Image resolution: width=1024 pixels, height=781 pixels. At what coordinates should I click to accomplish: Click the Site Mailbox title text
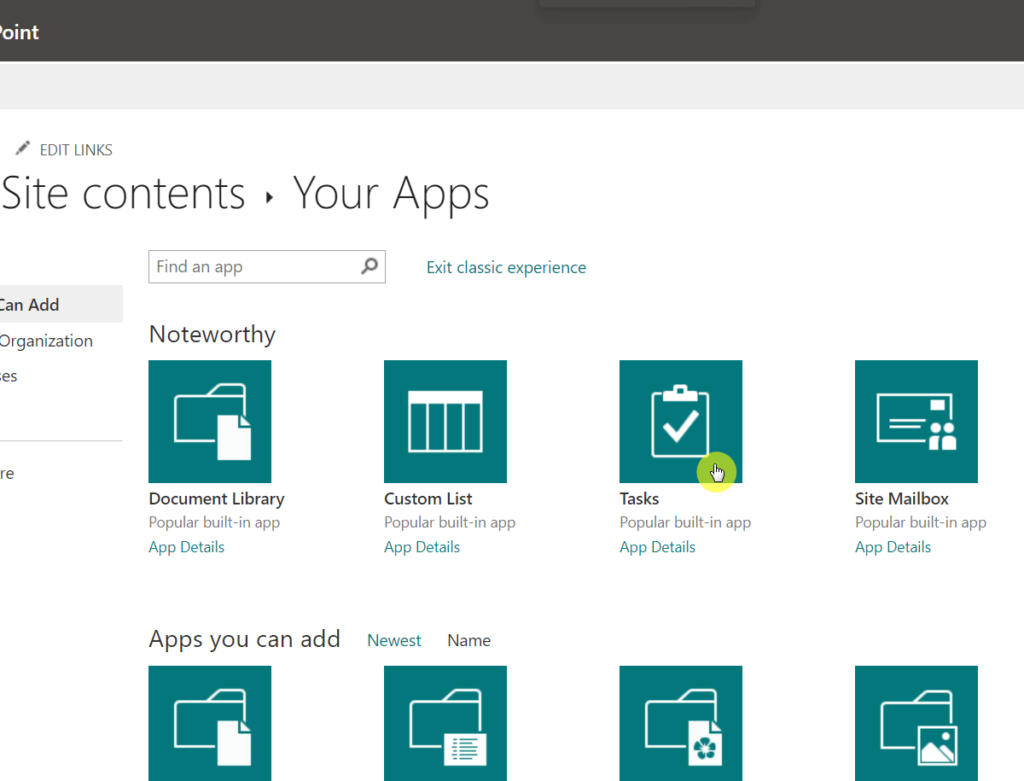pos(901,499)
